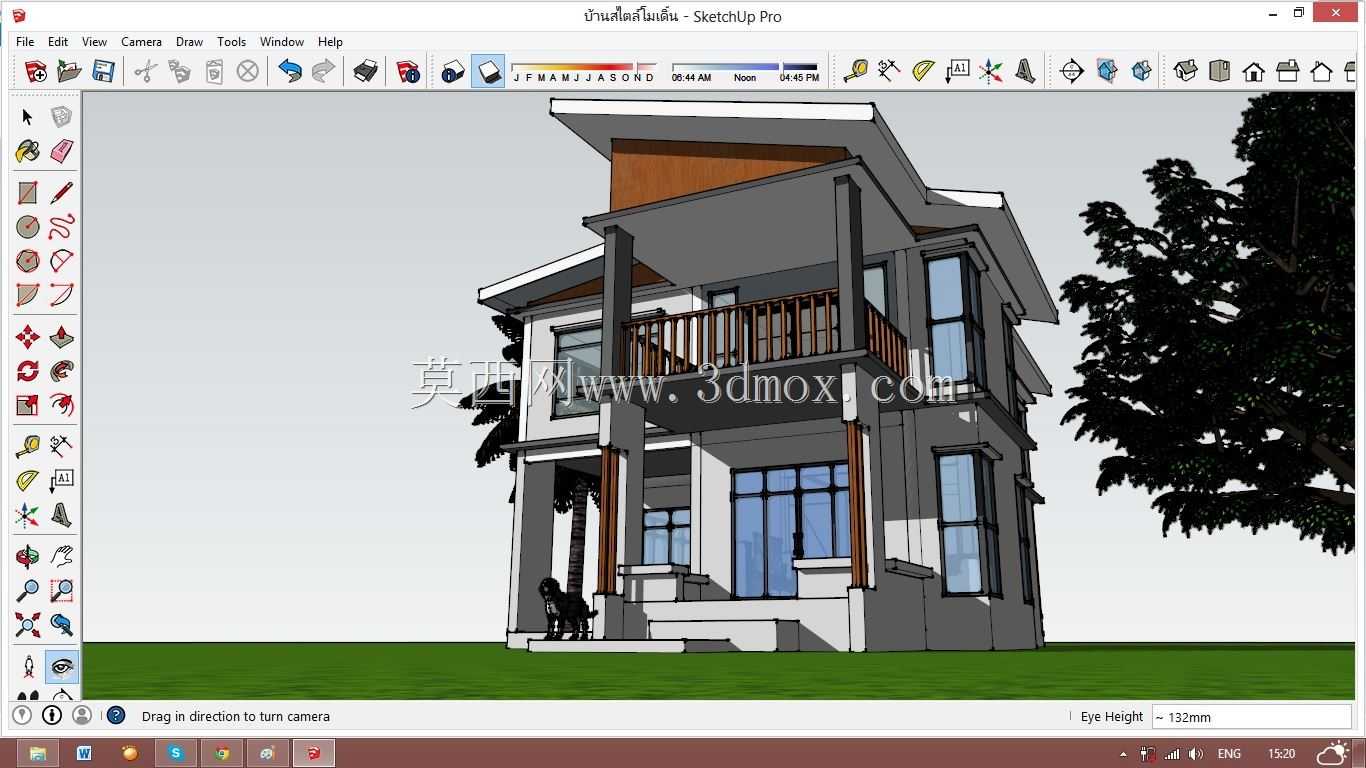The height and width of the screenshot is (768, 1366).
Task: Select the Line pencil tool
Action: click(62, 192)
